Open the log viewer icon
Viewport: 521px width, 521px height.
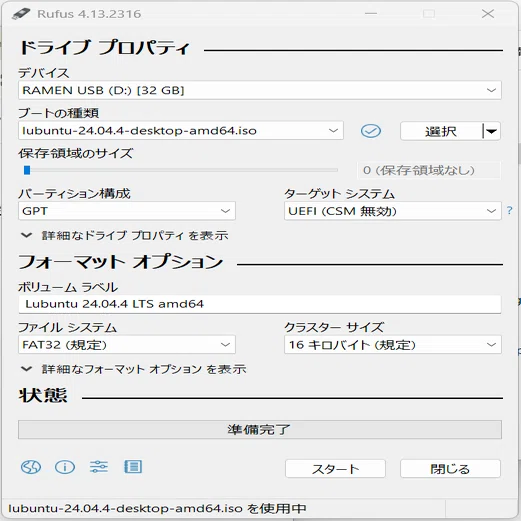133,467
